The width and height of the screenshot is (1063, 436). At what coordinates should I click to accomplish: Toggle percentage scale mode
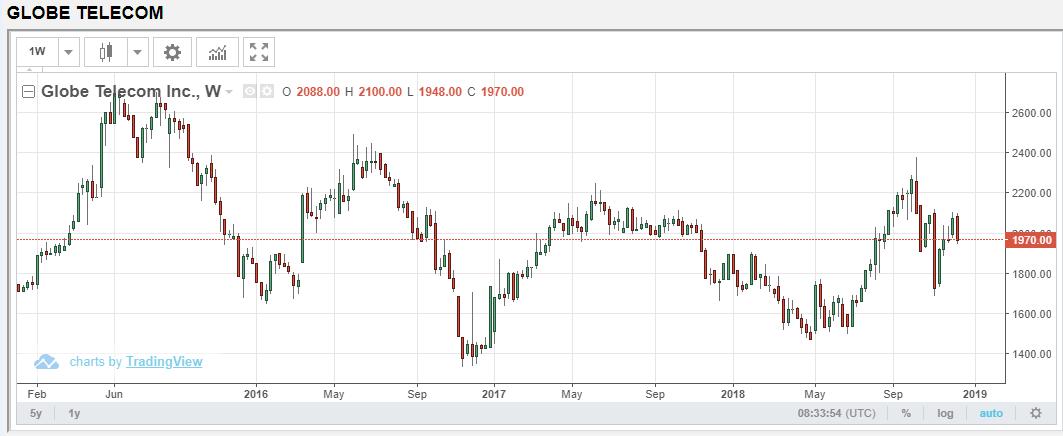(906, 413)
